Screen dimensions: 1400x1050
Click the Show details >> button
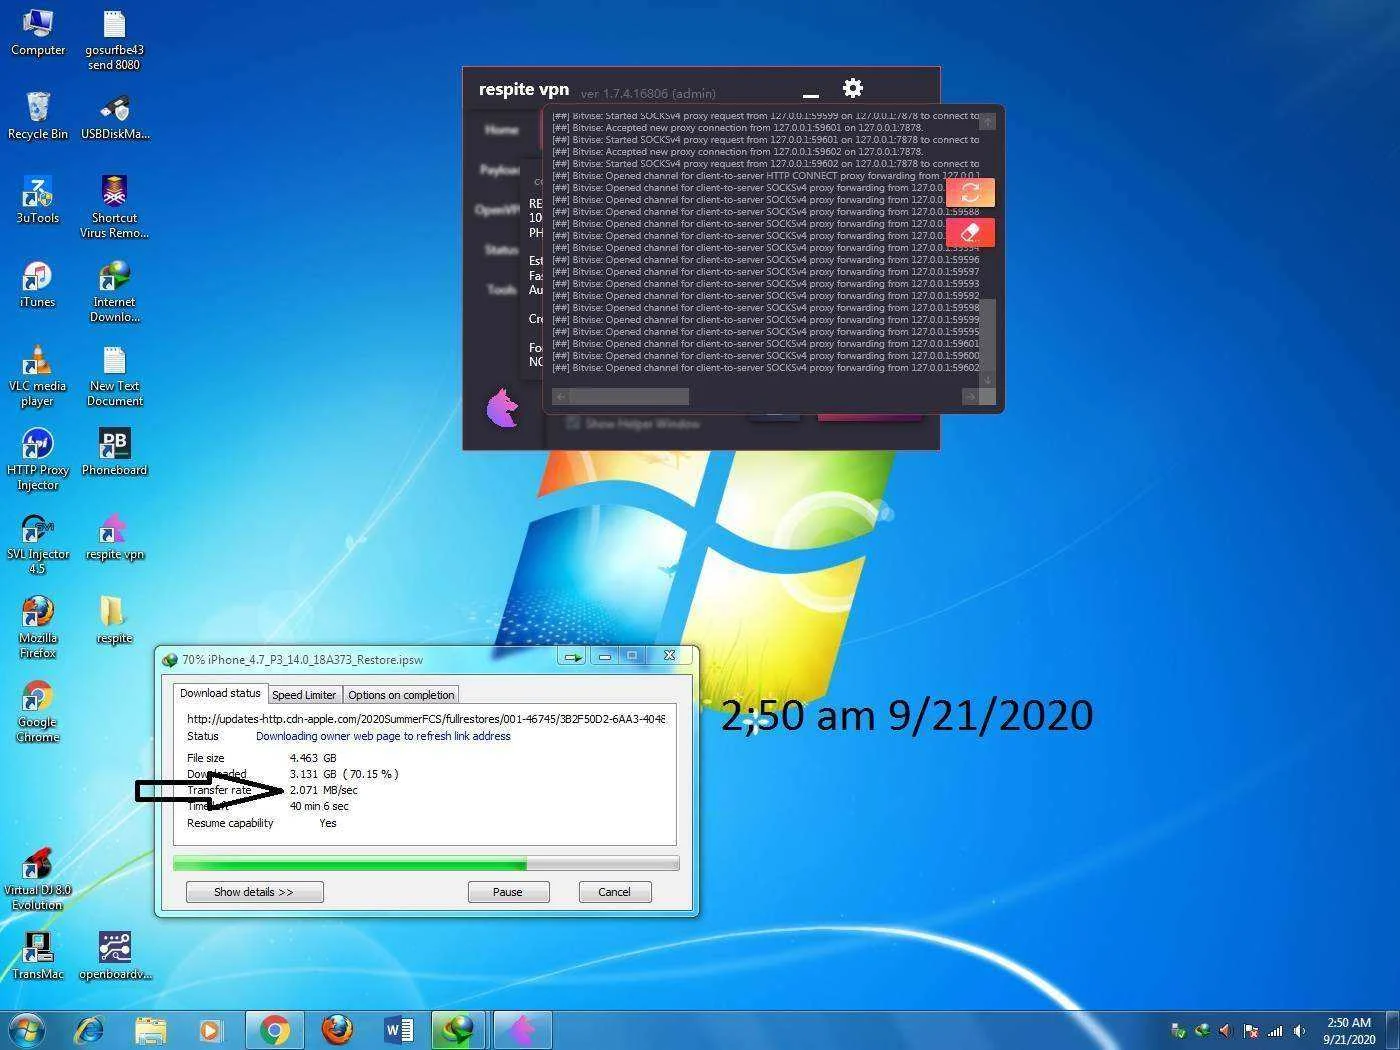click(254, 892)
